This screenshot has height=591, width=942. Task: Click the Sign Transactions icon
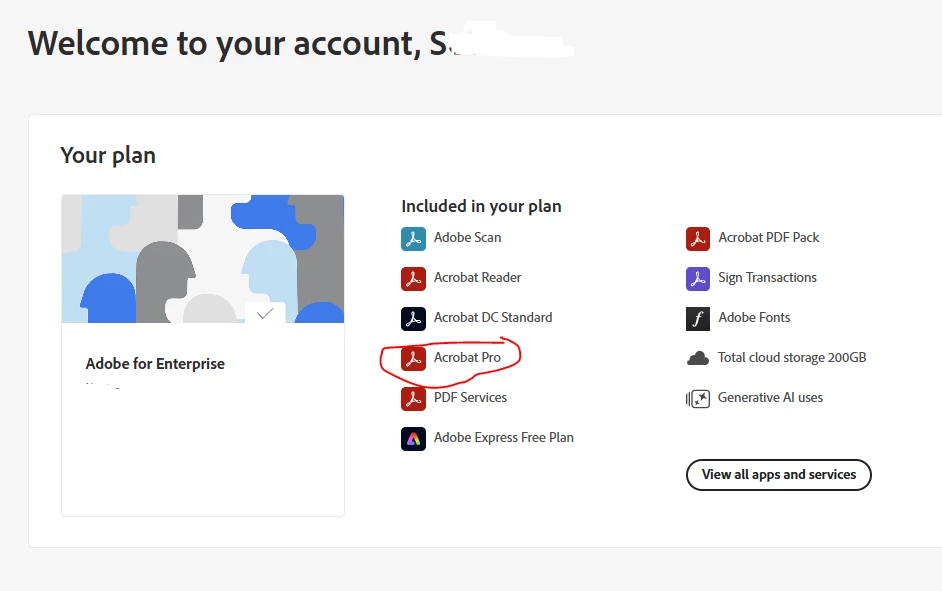coord(698,279)
